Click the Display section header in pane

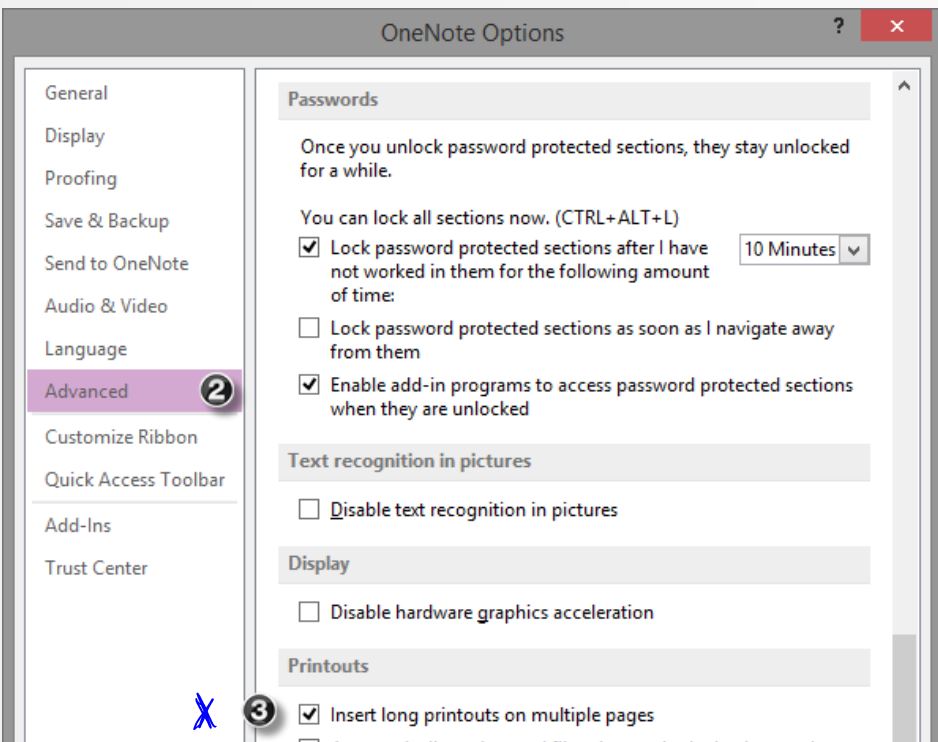pyautogui.click(x=574, y=564)
